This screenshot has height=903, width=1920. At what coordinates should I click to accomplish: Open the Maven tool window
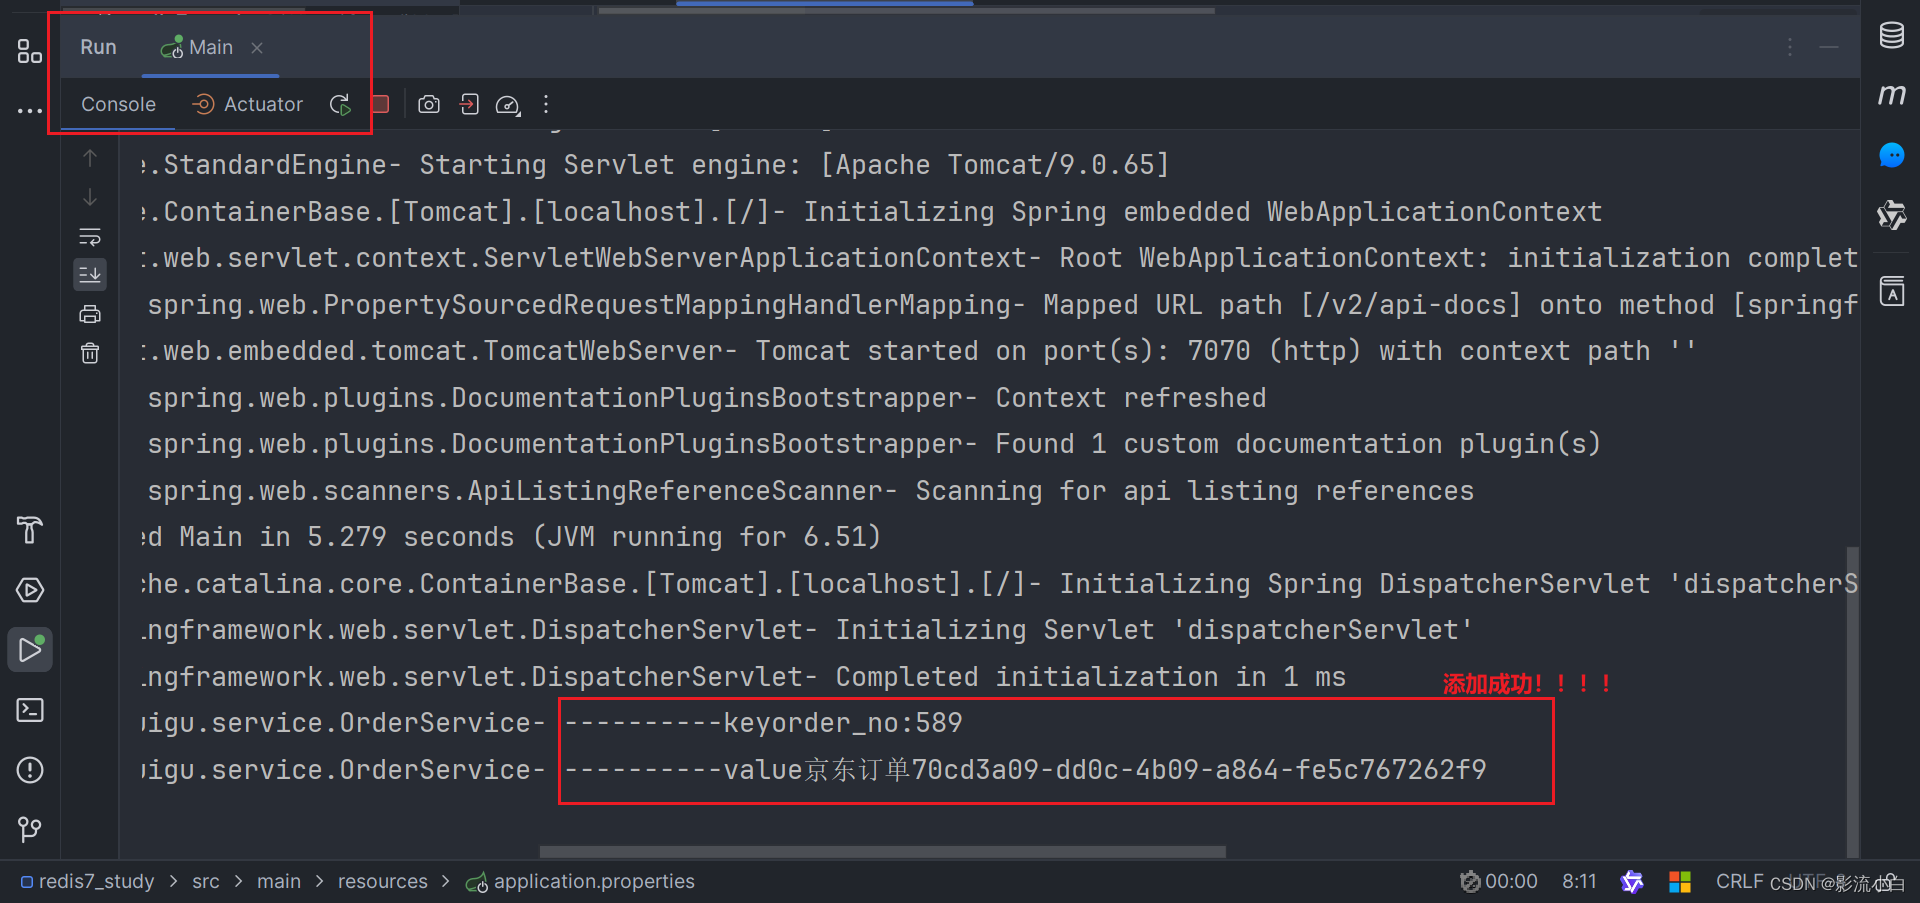[1892, 95]
